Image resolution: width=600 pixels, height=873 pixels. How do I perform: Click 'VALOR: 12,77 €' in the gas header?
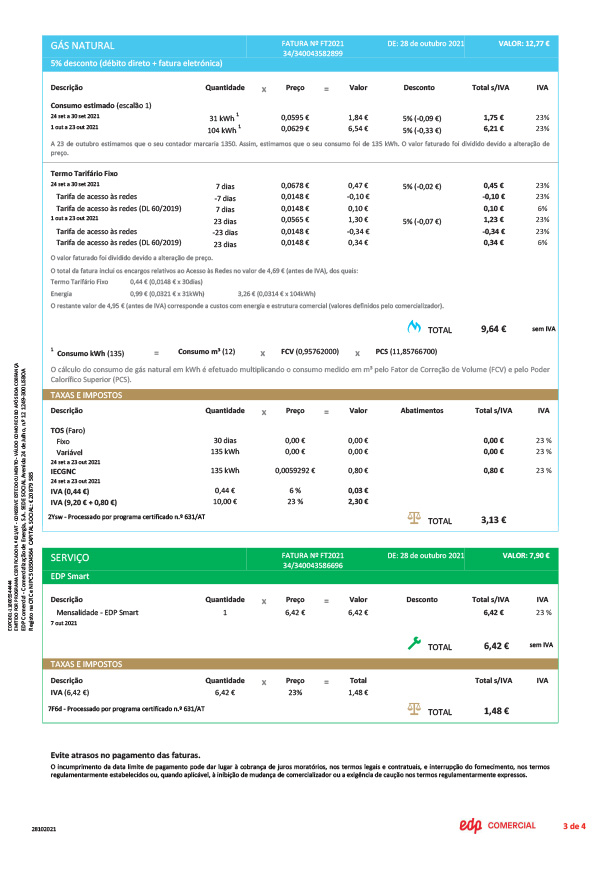click(x=524, y=43)
